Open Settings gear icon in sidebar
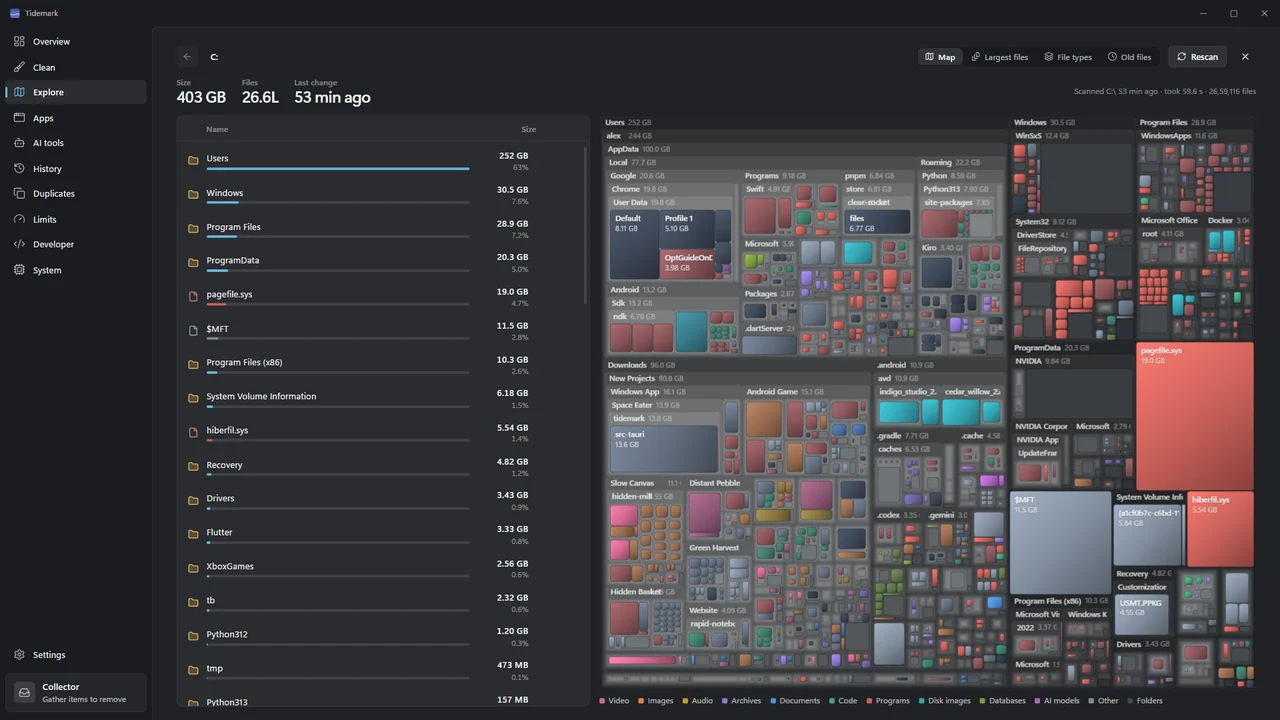 (x=20, y=655)
